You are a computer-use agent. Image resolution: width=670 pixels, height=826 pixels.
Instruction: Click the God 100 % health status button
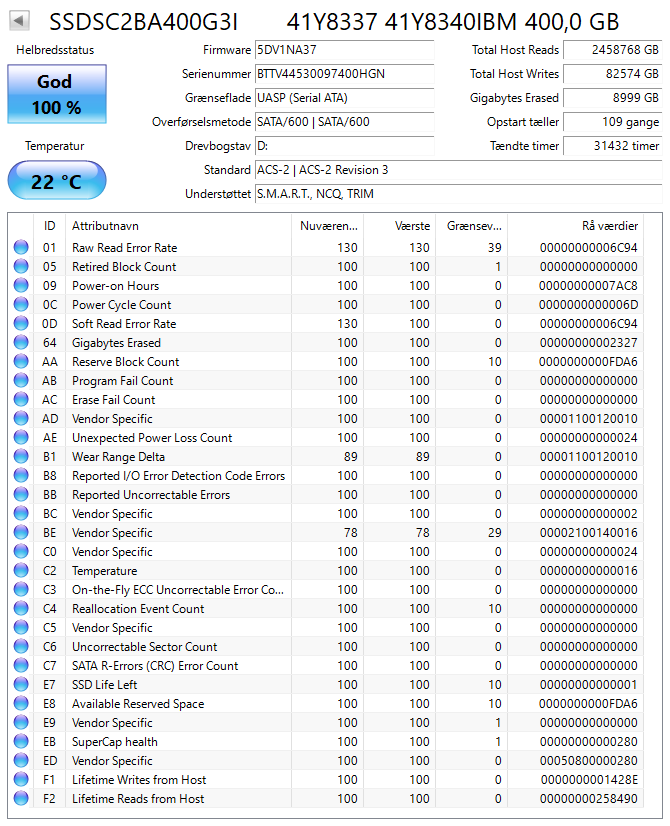(57, 94)
